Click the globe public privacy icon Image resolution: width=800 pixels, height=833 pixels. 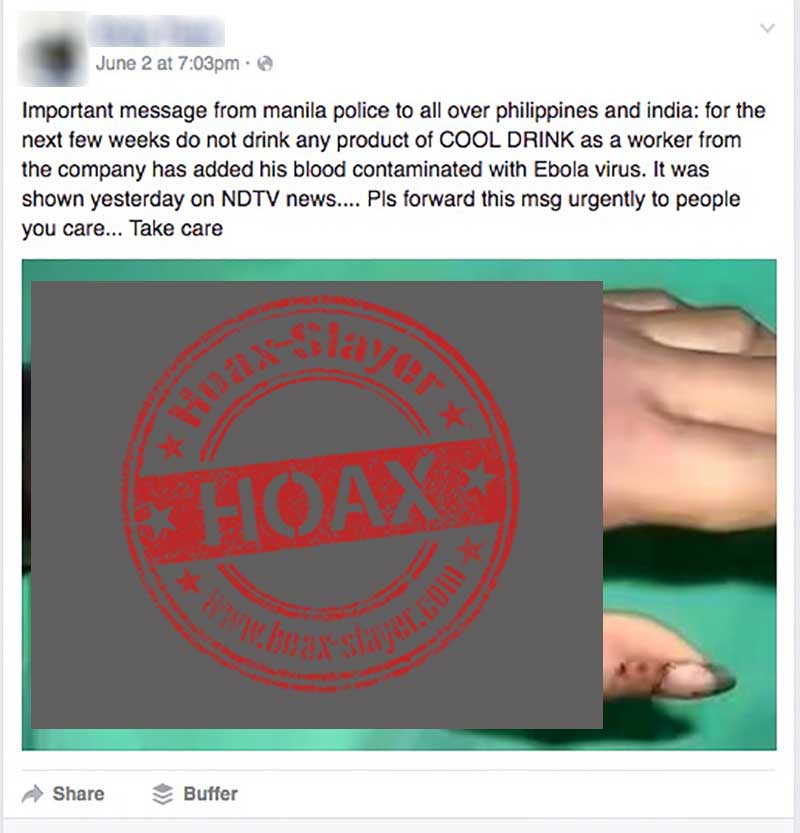pyautogui.click(x=265, y=64)
